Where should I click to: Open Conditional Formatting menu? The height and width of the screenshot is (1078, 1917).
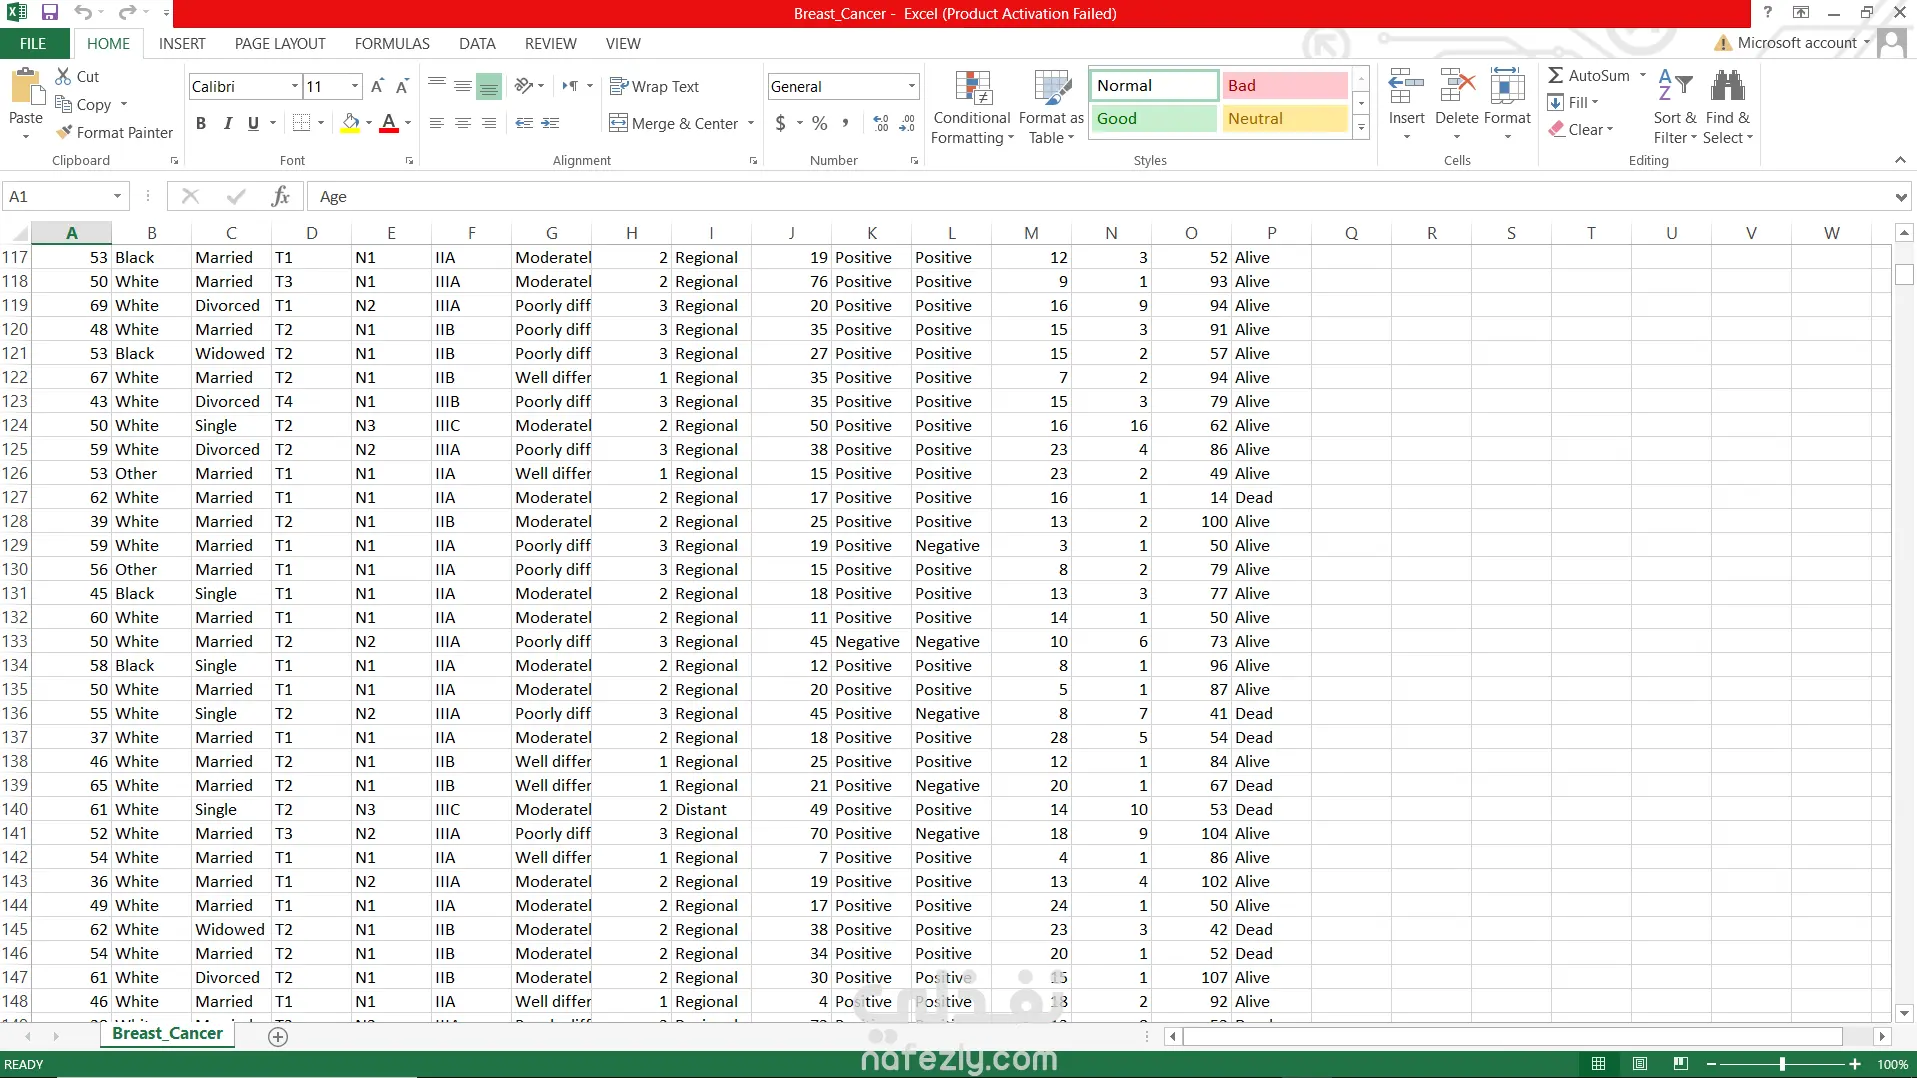click(972, 107)
